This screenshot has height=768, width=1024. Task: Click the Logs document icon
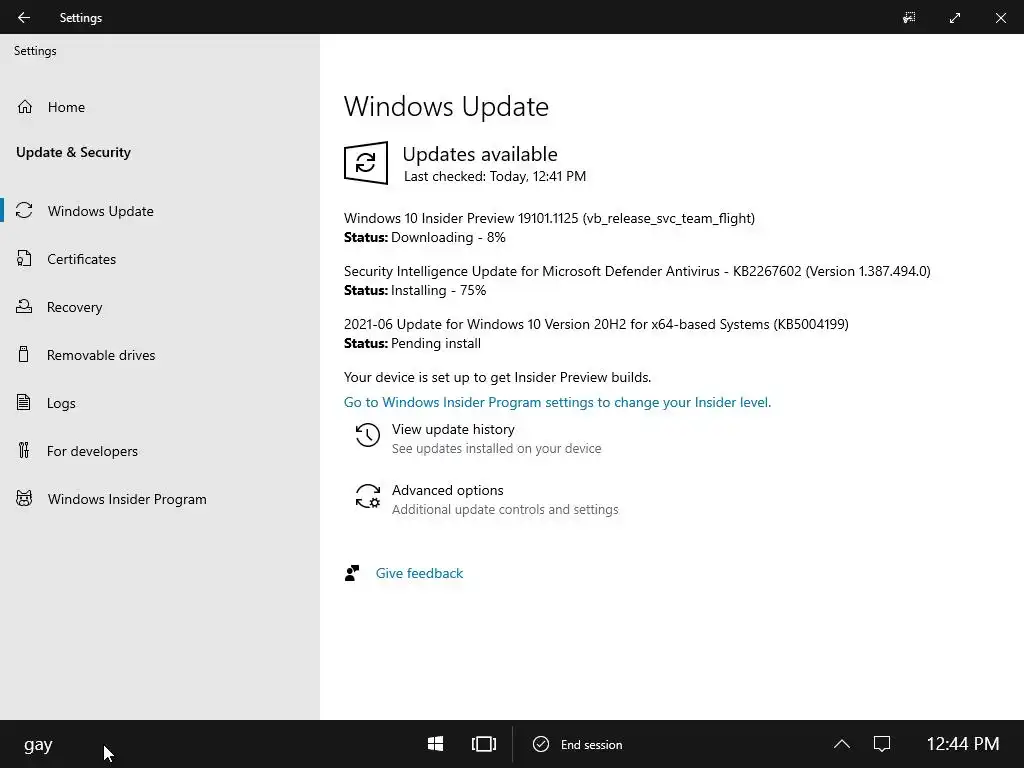24,402
